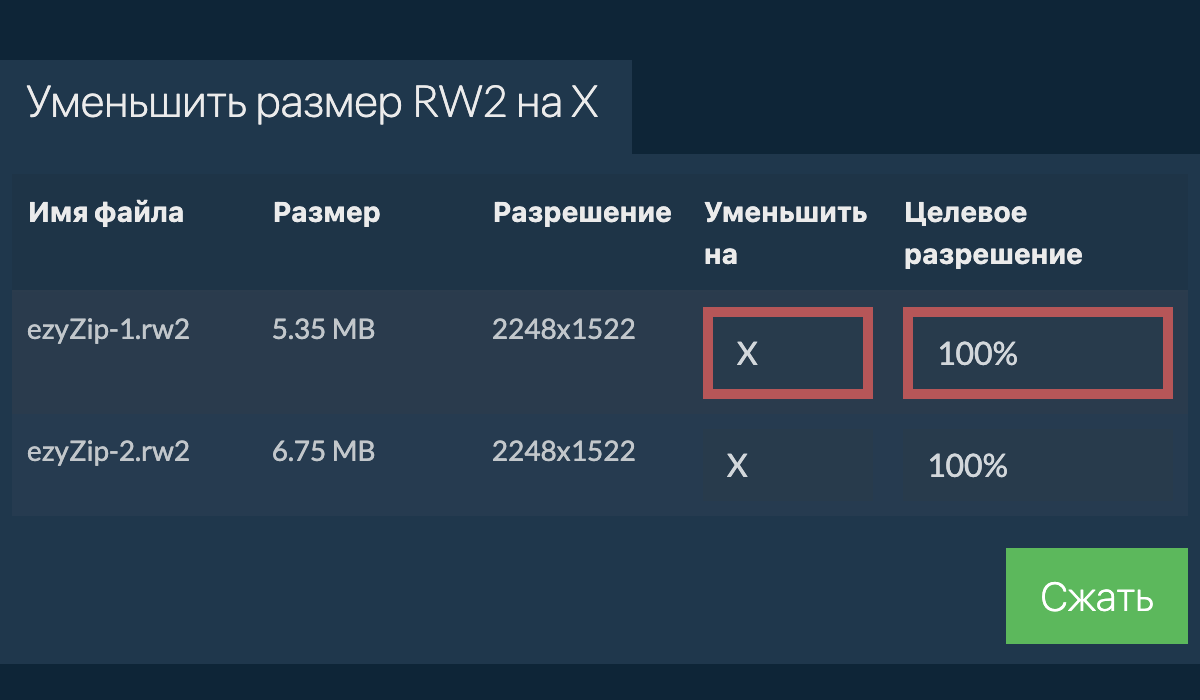Click the 6.75 MB size value
1200x700 pixels.
point(324,451)
